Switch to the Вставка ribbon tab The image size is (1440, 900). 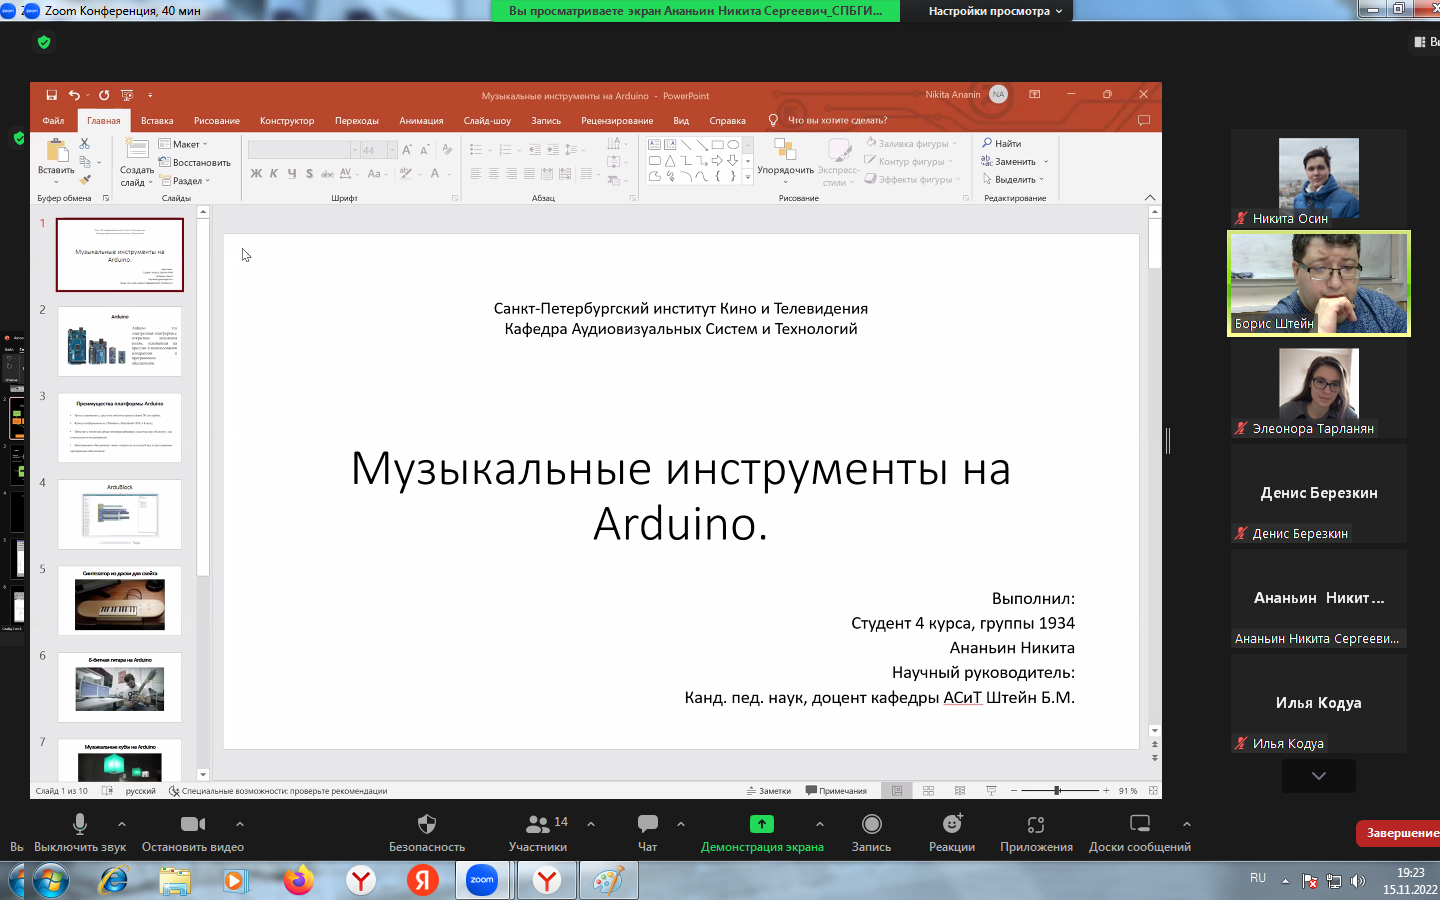[157, 120]
